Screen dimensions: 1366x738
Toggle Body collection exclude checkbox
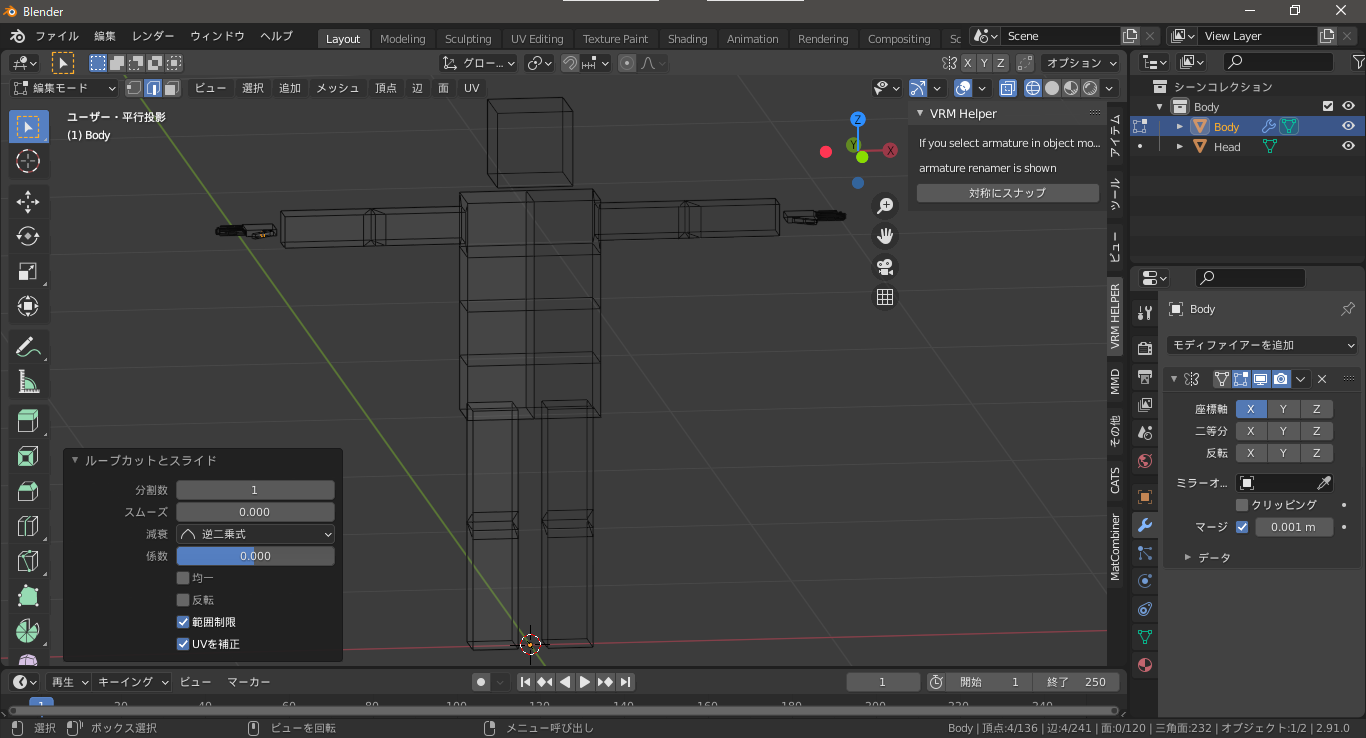tap(1328, 106)
